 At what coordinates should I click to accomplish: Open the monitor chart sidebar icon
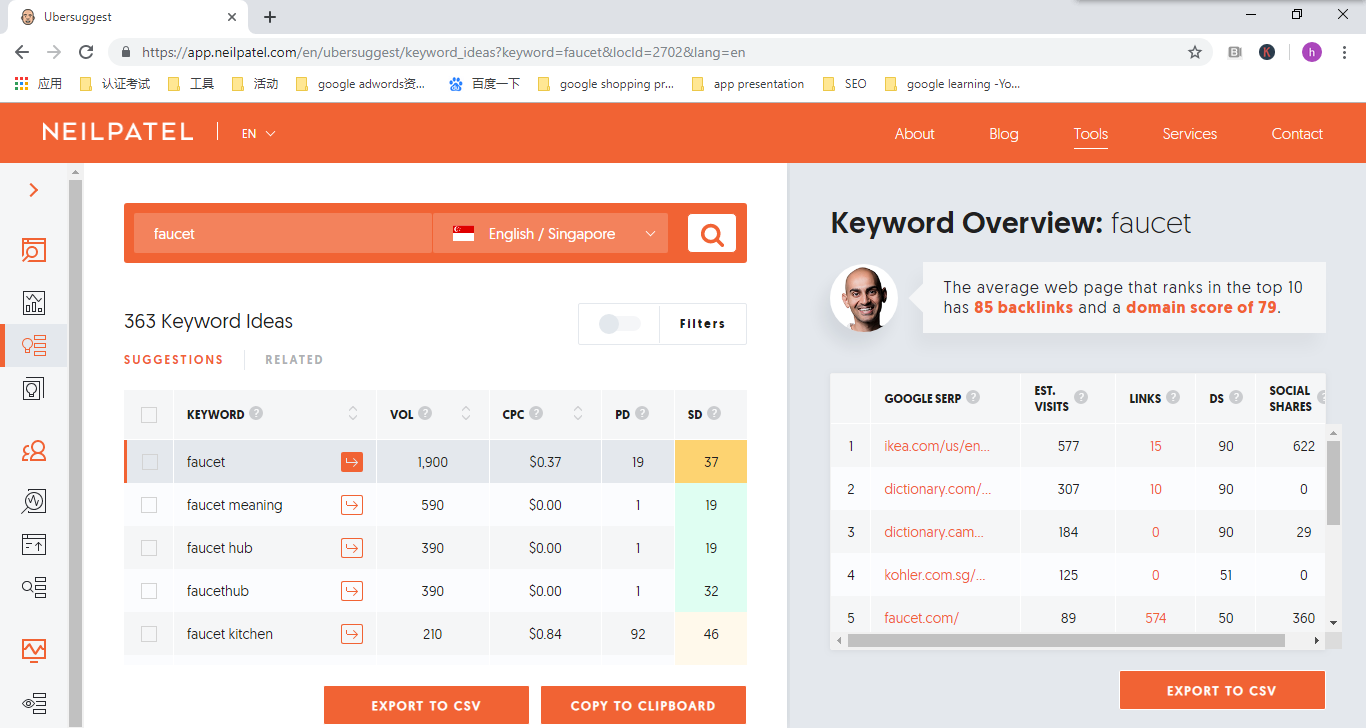34,651
